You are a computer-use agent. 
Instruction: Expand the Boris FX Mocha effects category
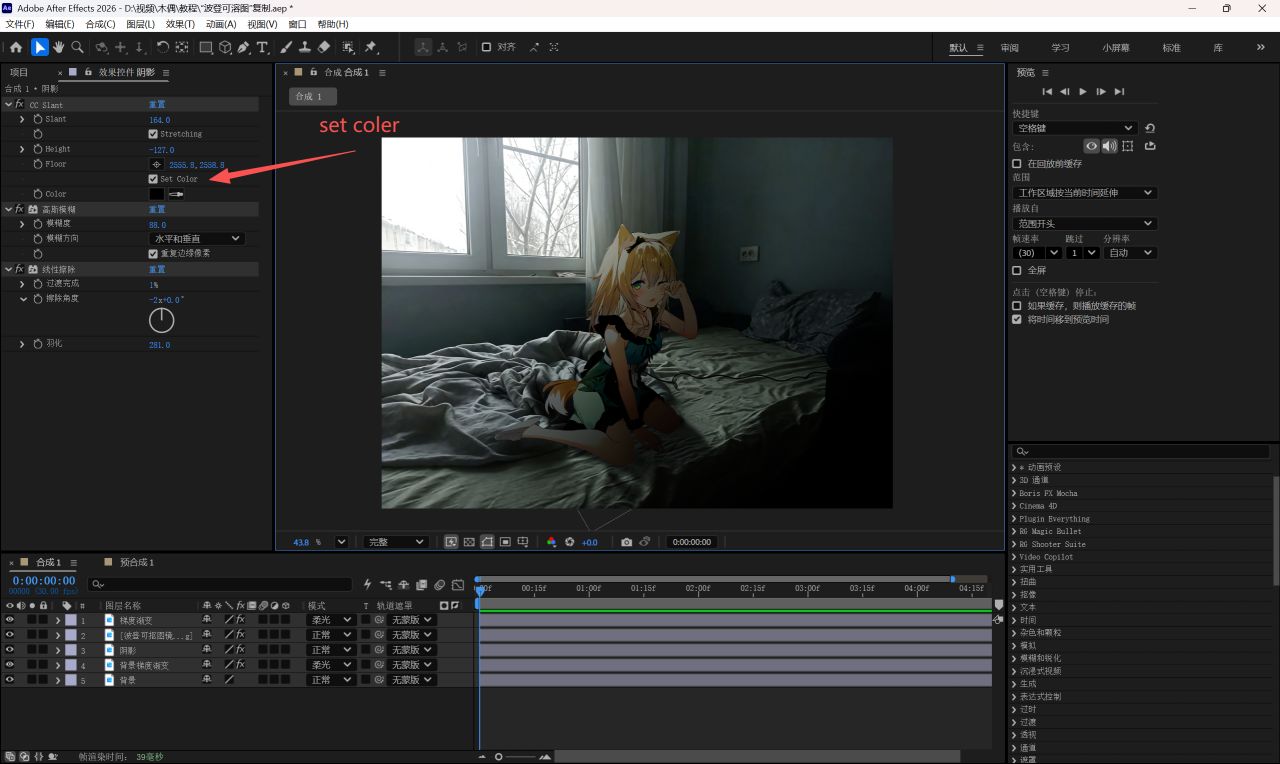pyautogui.click(x=1014, y=493)
